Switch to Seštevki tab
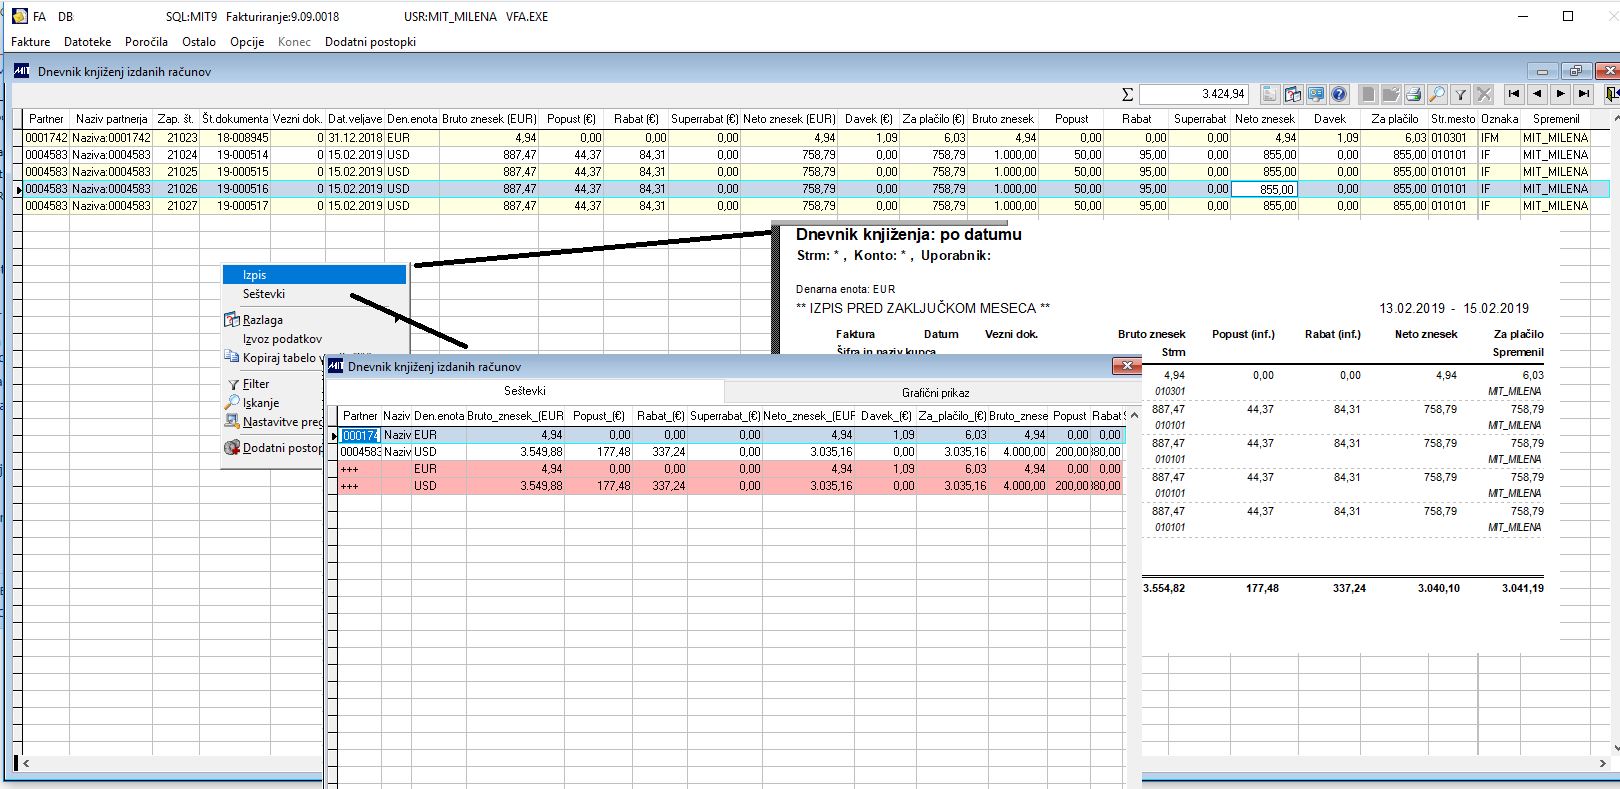Image resolution: width=1620 pixels, height=789 pixels. (525, 391)
